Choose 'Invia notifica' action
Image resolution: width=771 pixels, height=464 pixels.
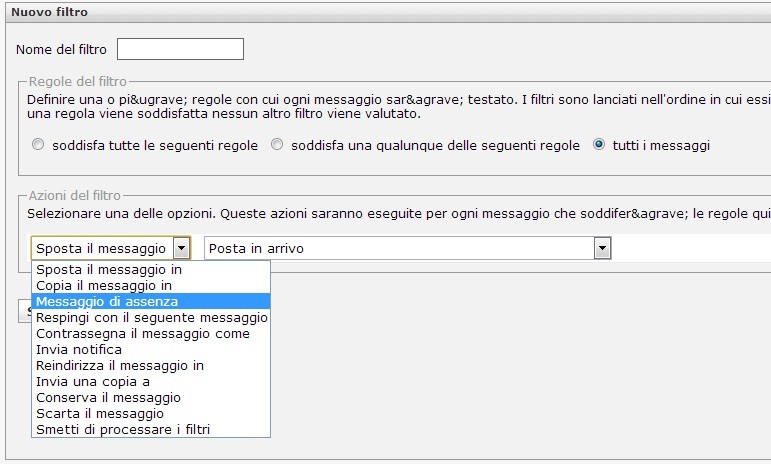(79, 350)
